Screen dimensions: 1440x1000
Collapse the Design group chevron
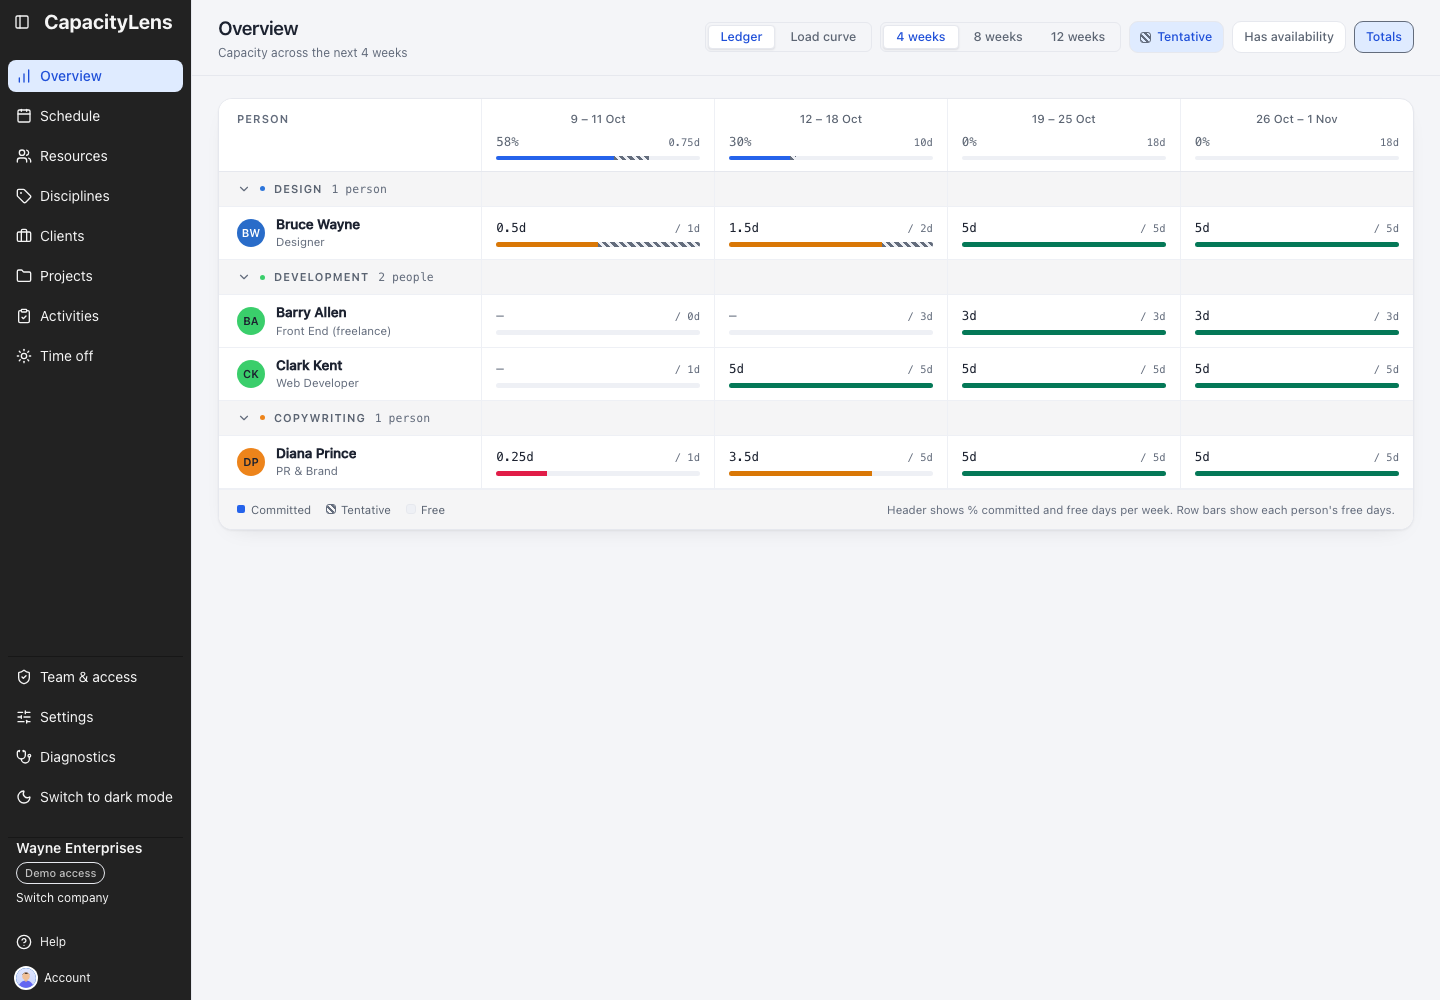pyautogui.click(x=244, y=189)
